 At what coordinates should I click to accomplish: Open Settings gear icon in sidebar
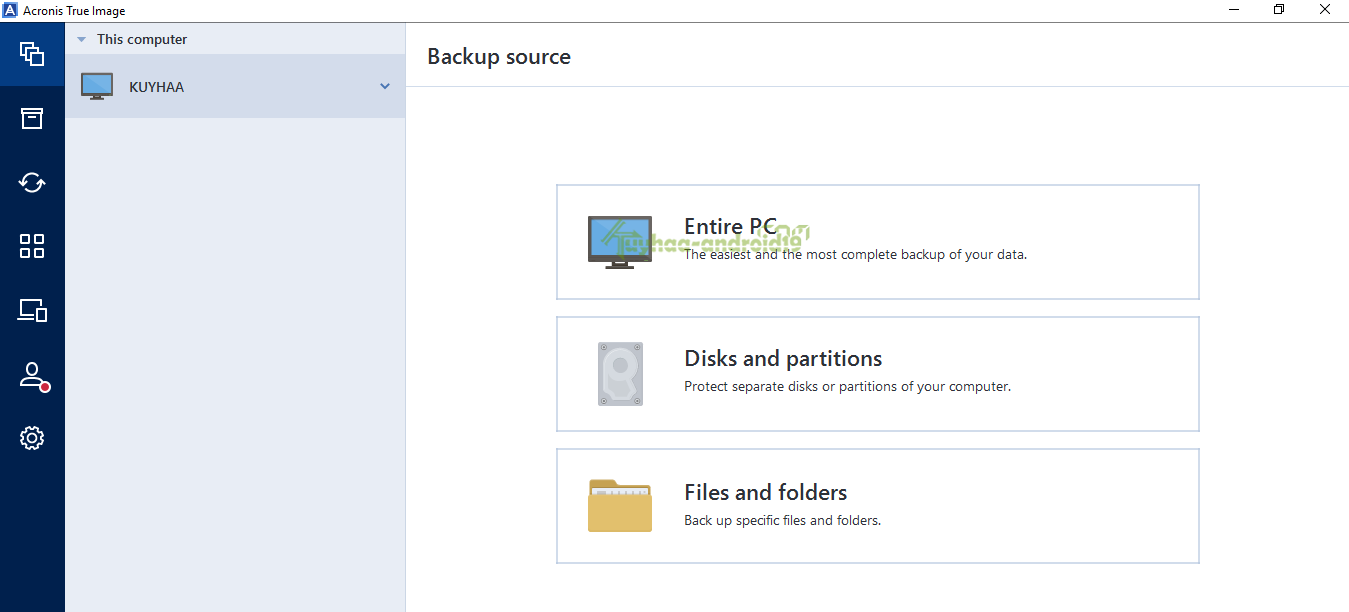(x=32, y=438)
